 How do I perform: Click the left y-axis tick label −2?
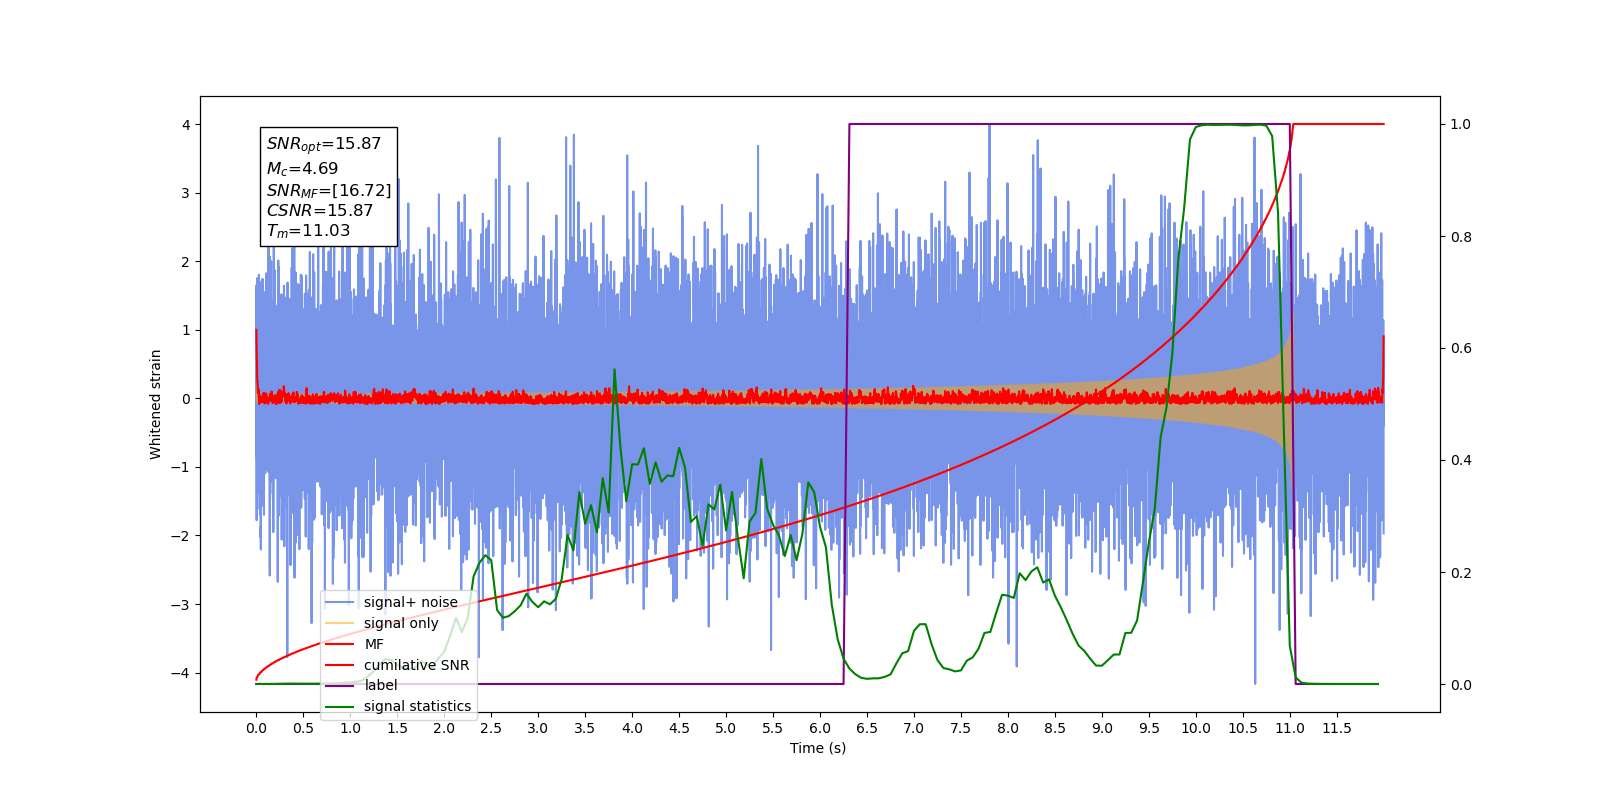coord(180,536)
